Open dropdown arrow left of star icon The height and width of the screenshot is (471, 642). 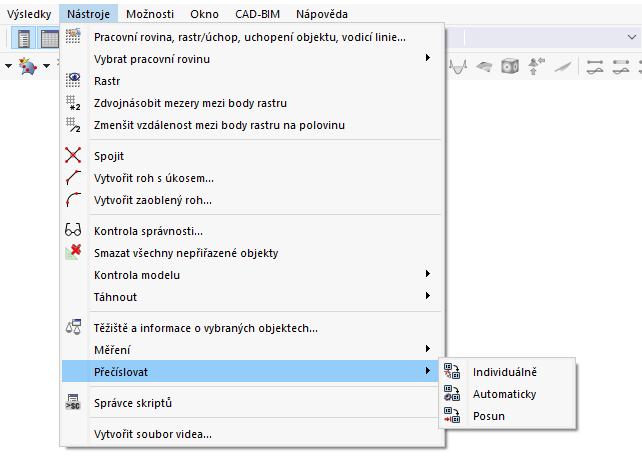pos(8,66)
